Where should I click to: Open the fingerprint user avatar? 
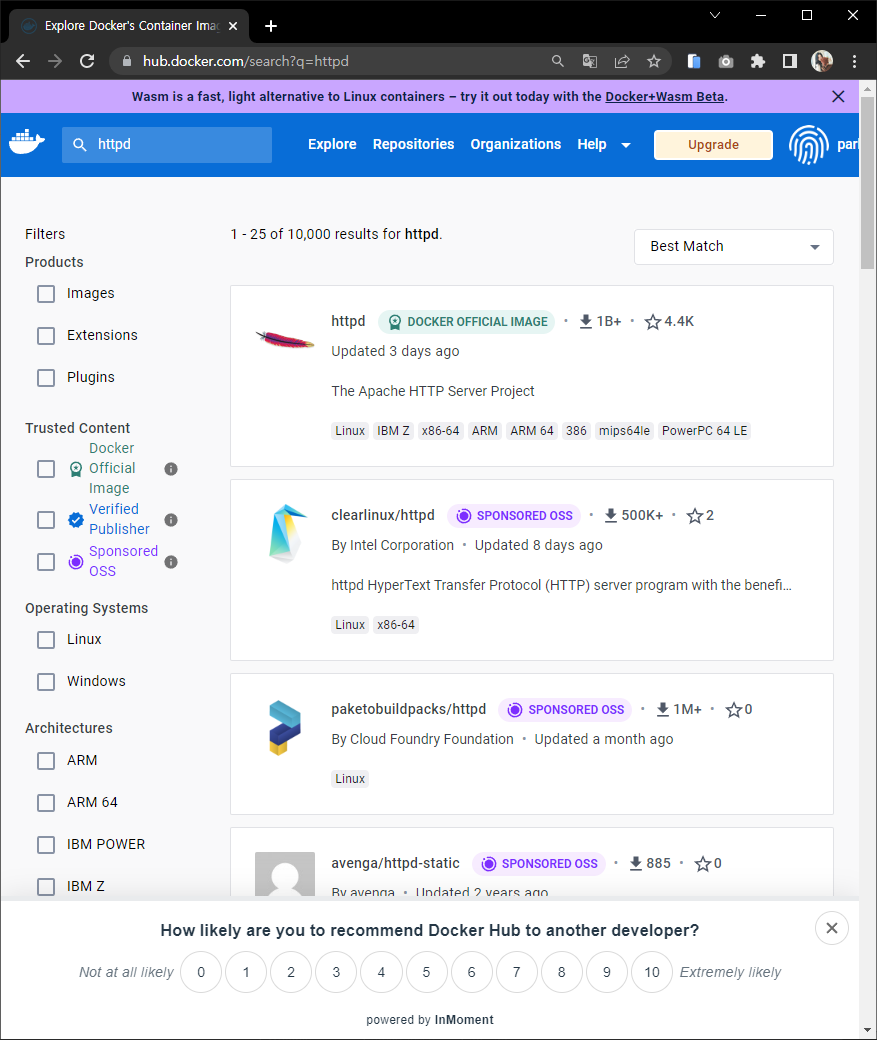coord(809,145)
